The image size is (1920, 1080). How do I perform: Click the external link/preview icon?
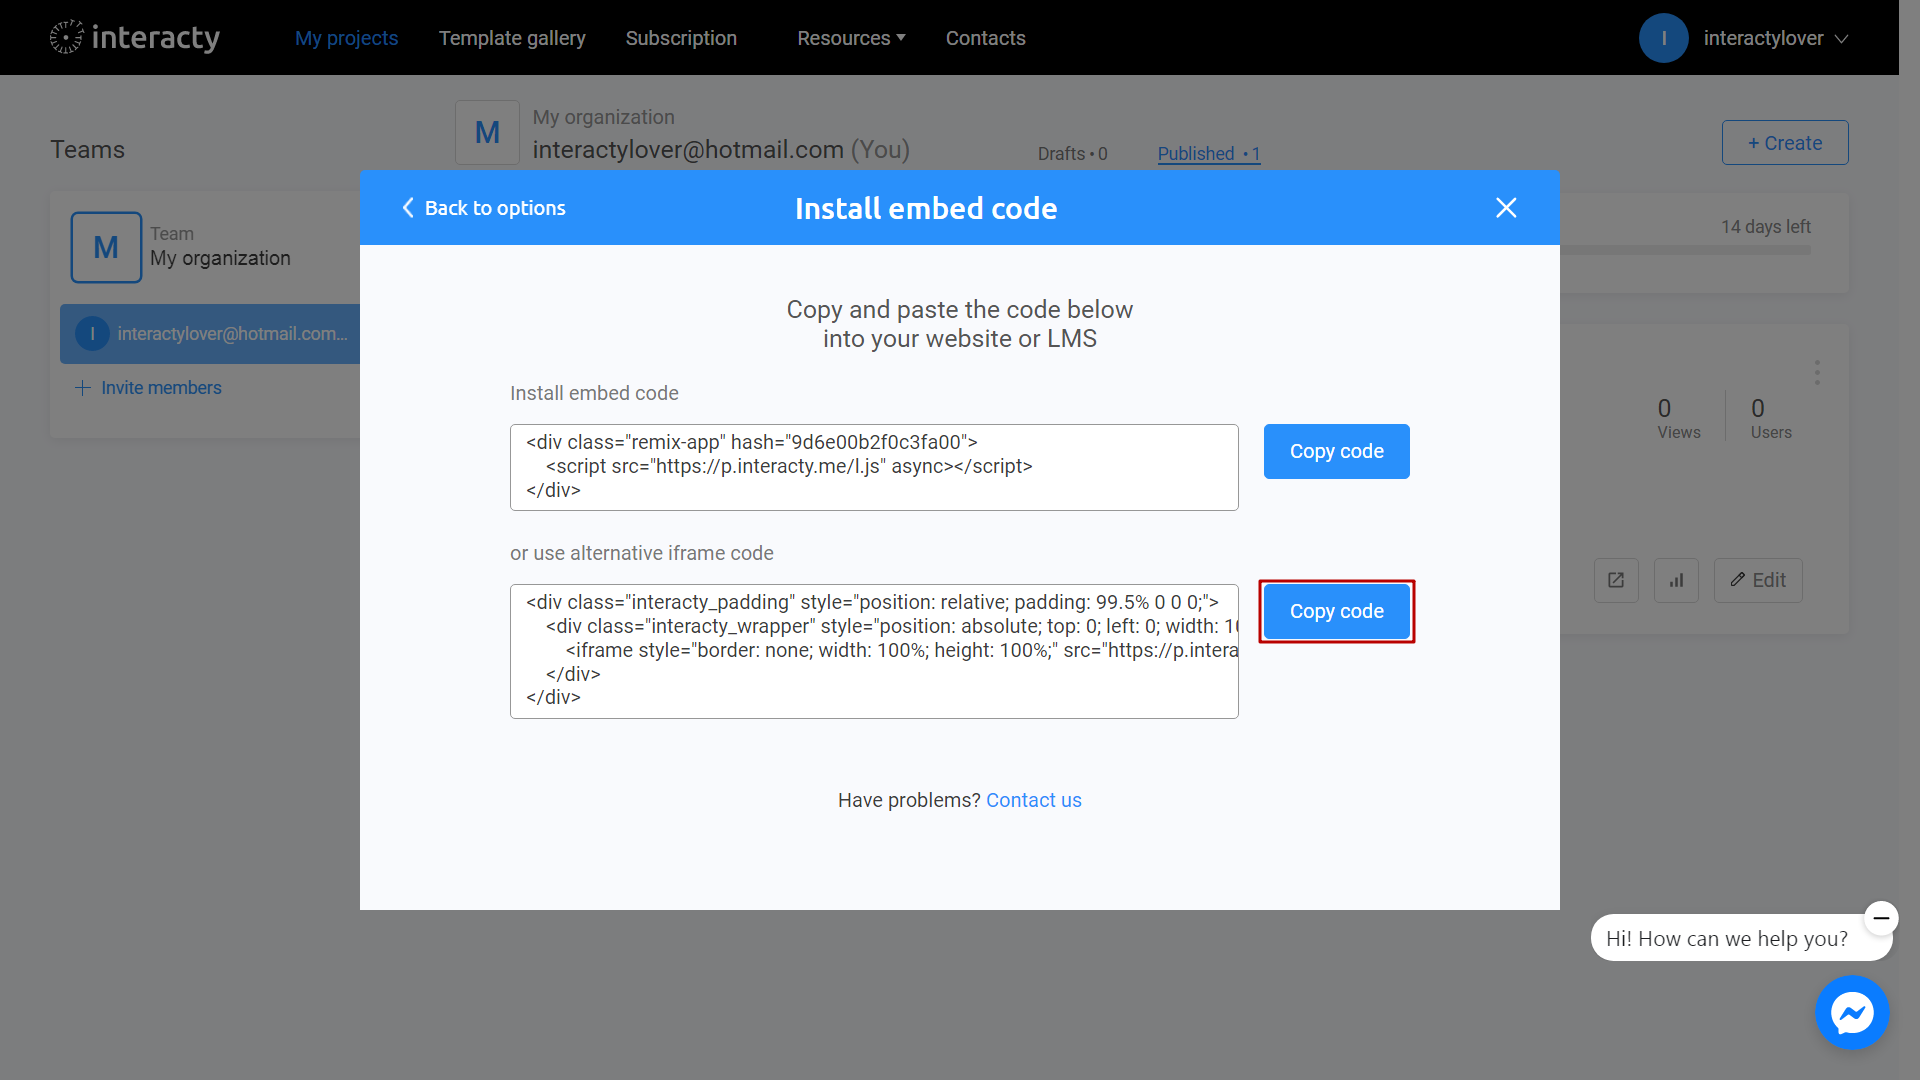point(1617,580)
